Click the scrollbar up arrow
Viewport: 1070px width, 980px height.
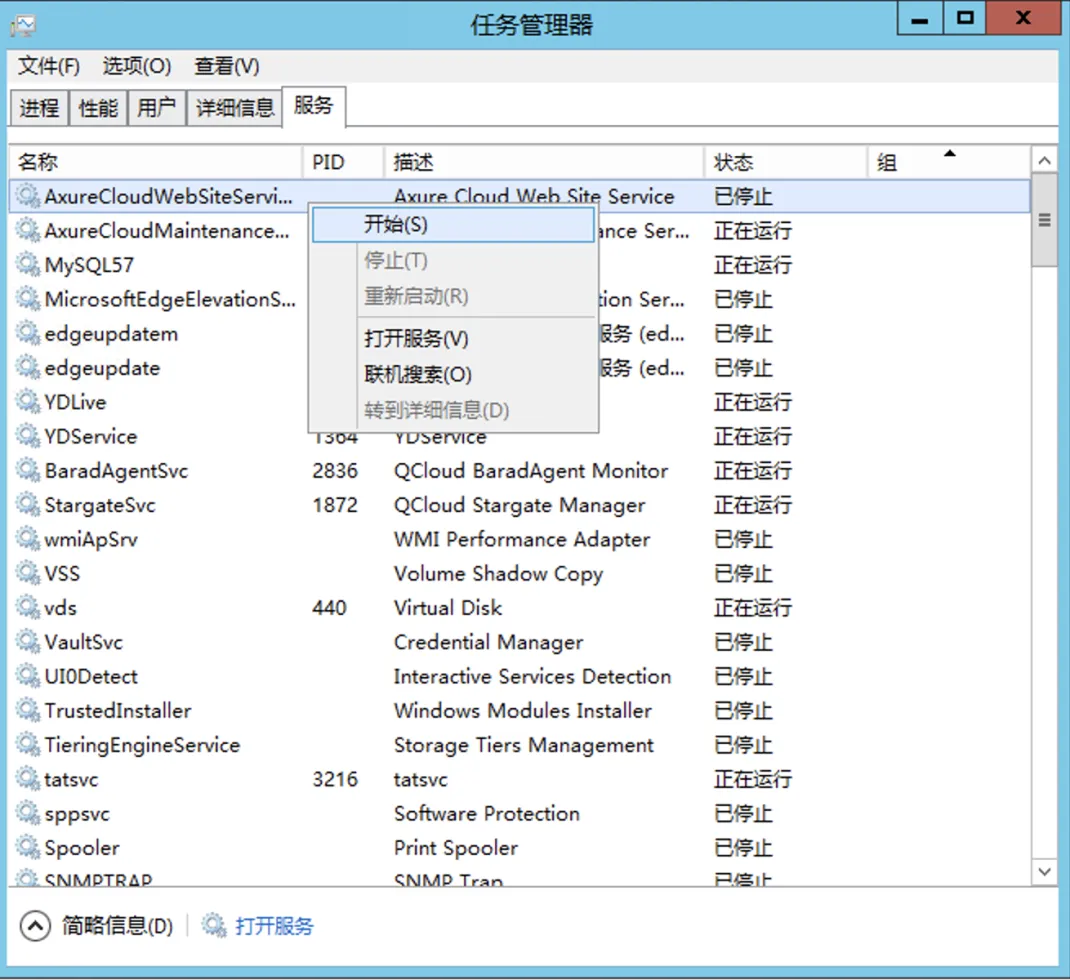click(x=1044, y=162)
